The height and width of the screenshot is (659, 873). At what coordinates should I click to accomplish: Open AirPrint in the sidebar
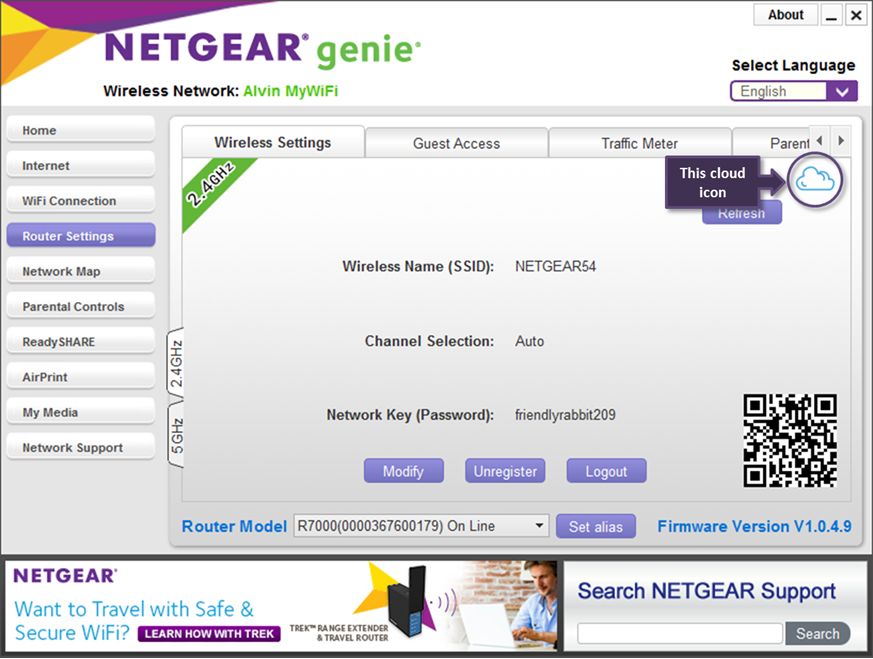(x=81, y=377)
